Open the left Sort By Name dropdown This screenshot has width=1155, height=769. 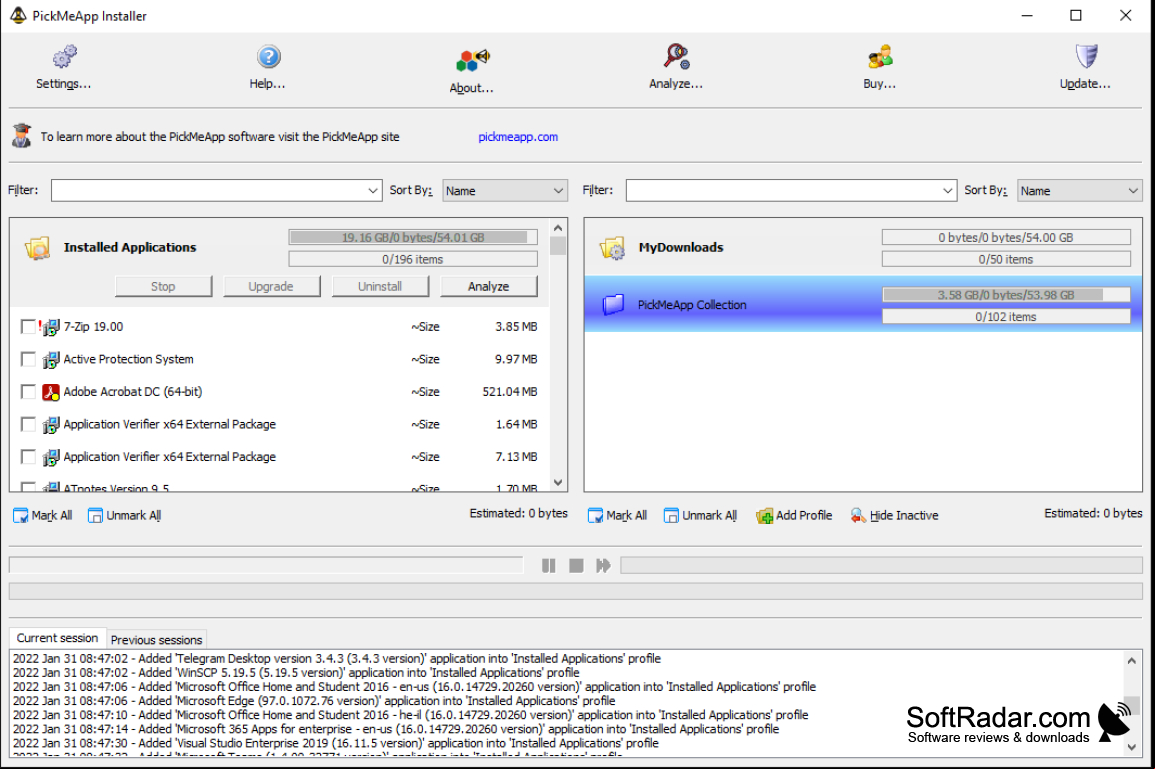[505, 190]
